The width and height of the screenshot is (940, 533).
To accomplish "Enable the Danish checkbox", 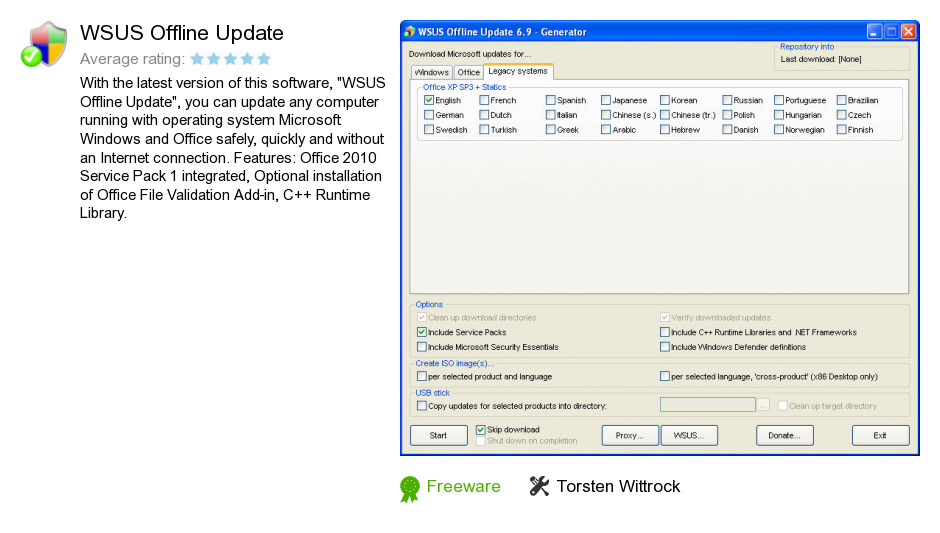I will [727, 129].
